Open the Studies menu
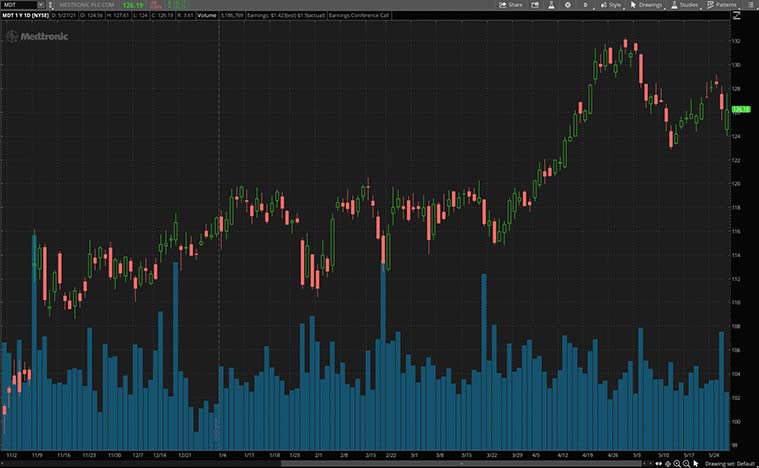The height and width of the screenshot is (468, 759). (684, 5)
